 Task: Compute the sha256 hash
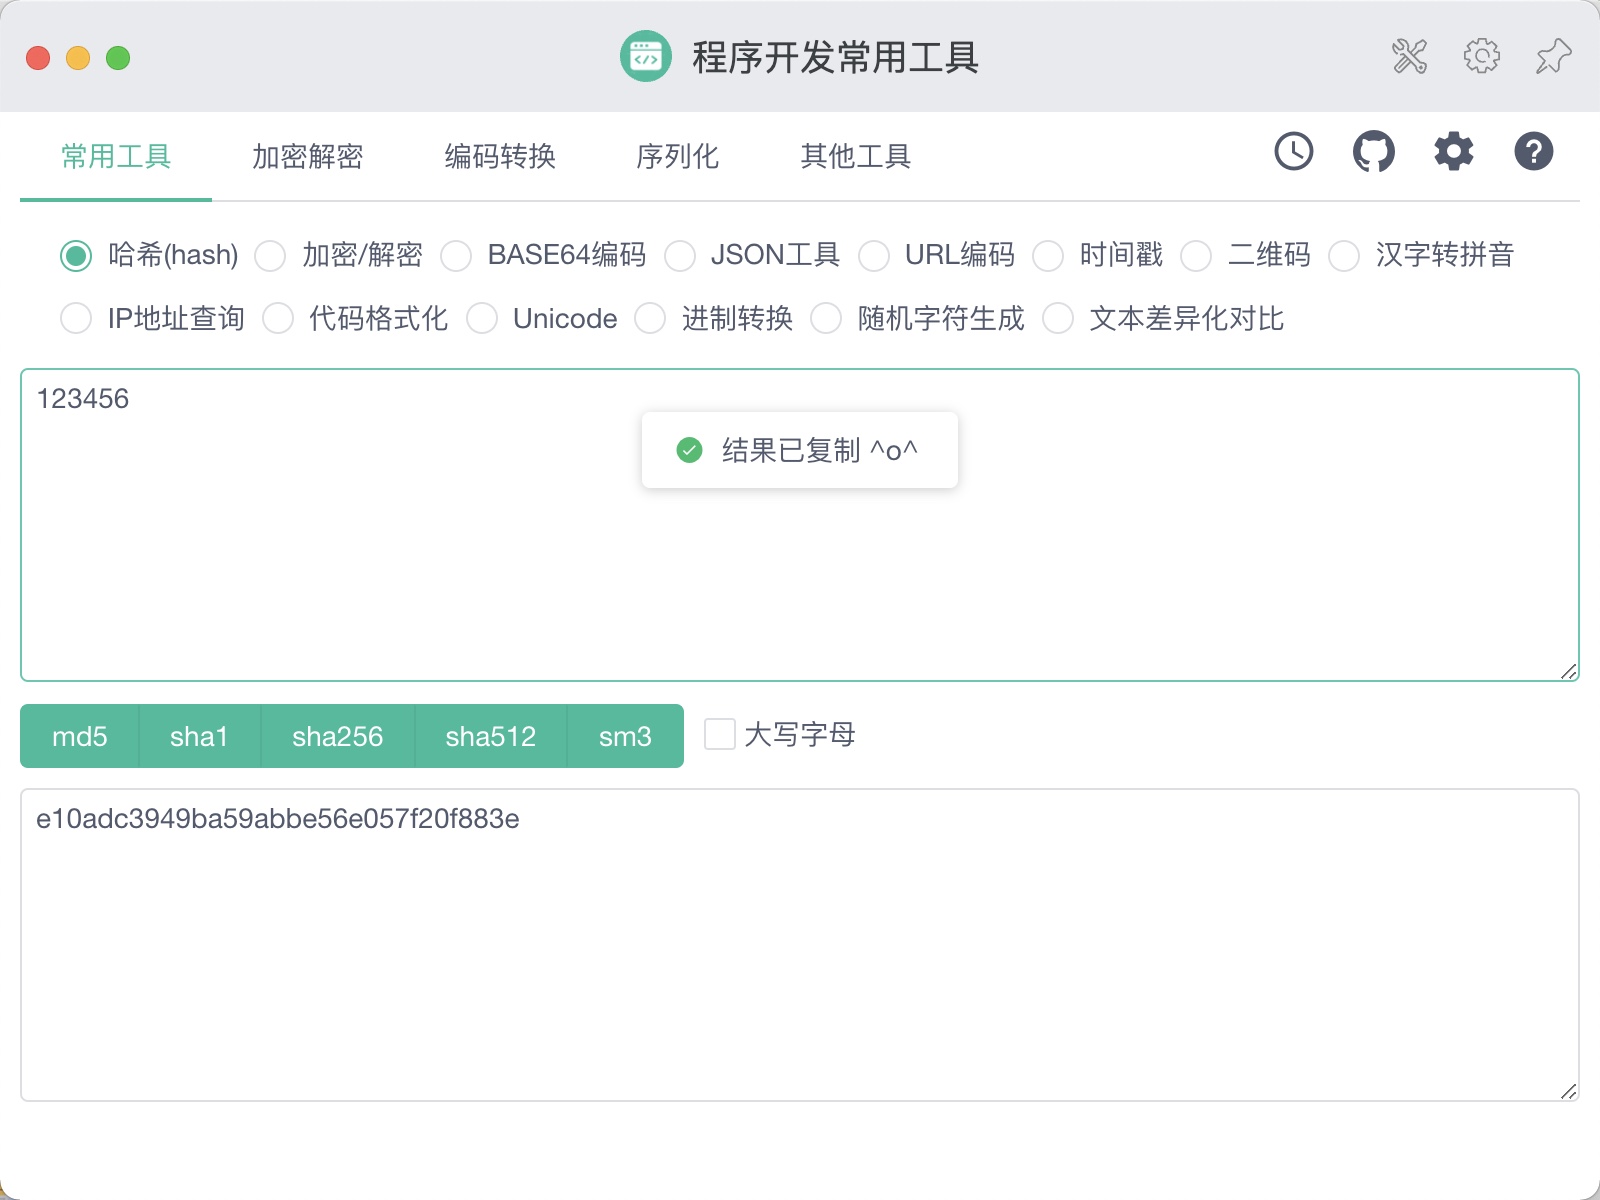(338, 736)
